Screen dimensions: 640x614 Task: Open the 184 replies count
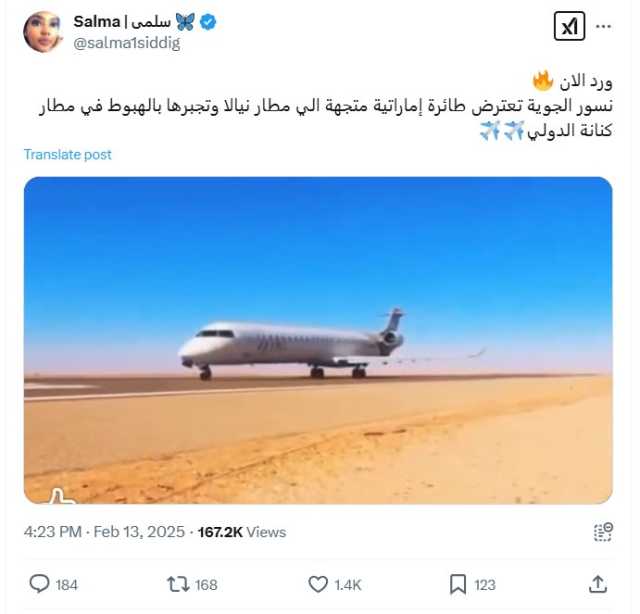[x=67, y=585]
